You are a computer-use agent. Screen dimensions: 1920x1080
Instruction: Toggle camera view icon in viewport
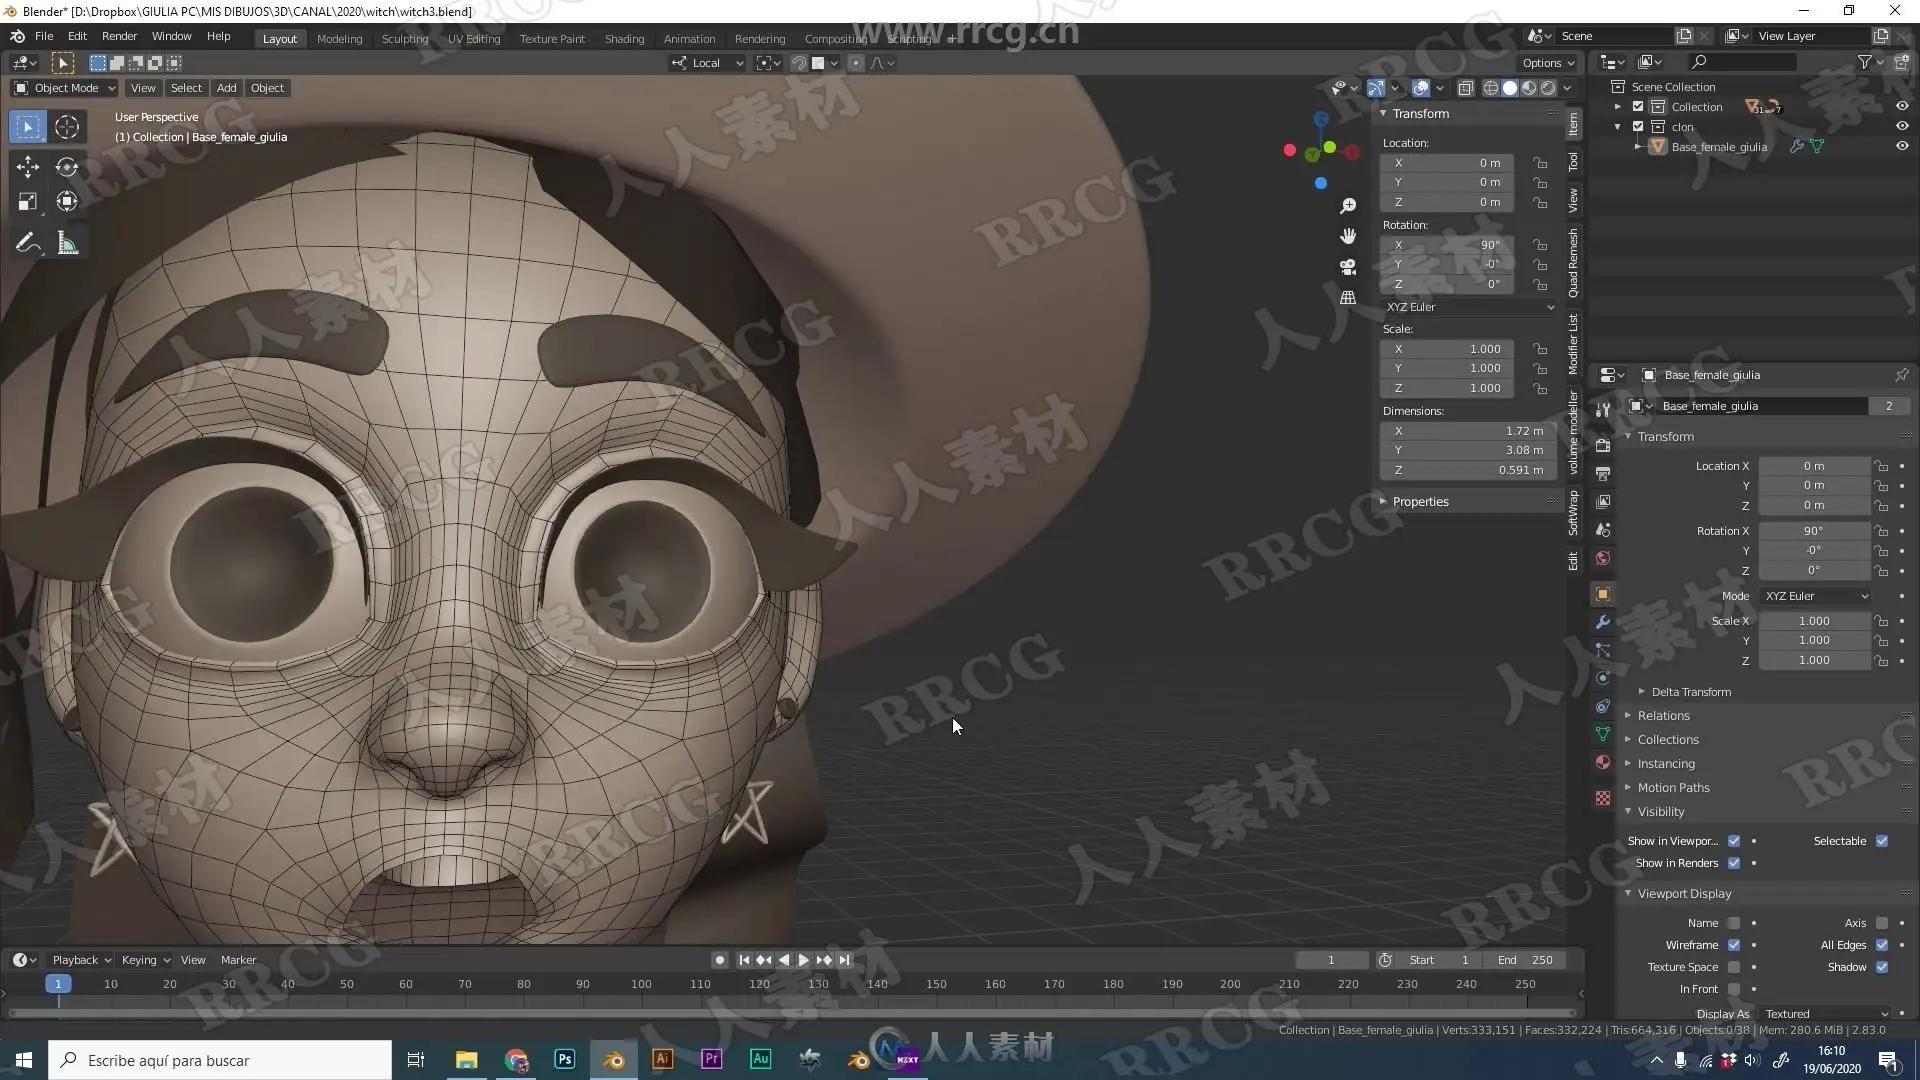tap(1348, 267)
